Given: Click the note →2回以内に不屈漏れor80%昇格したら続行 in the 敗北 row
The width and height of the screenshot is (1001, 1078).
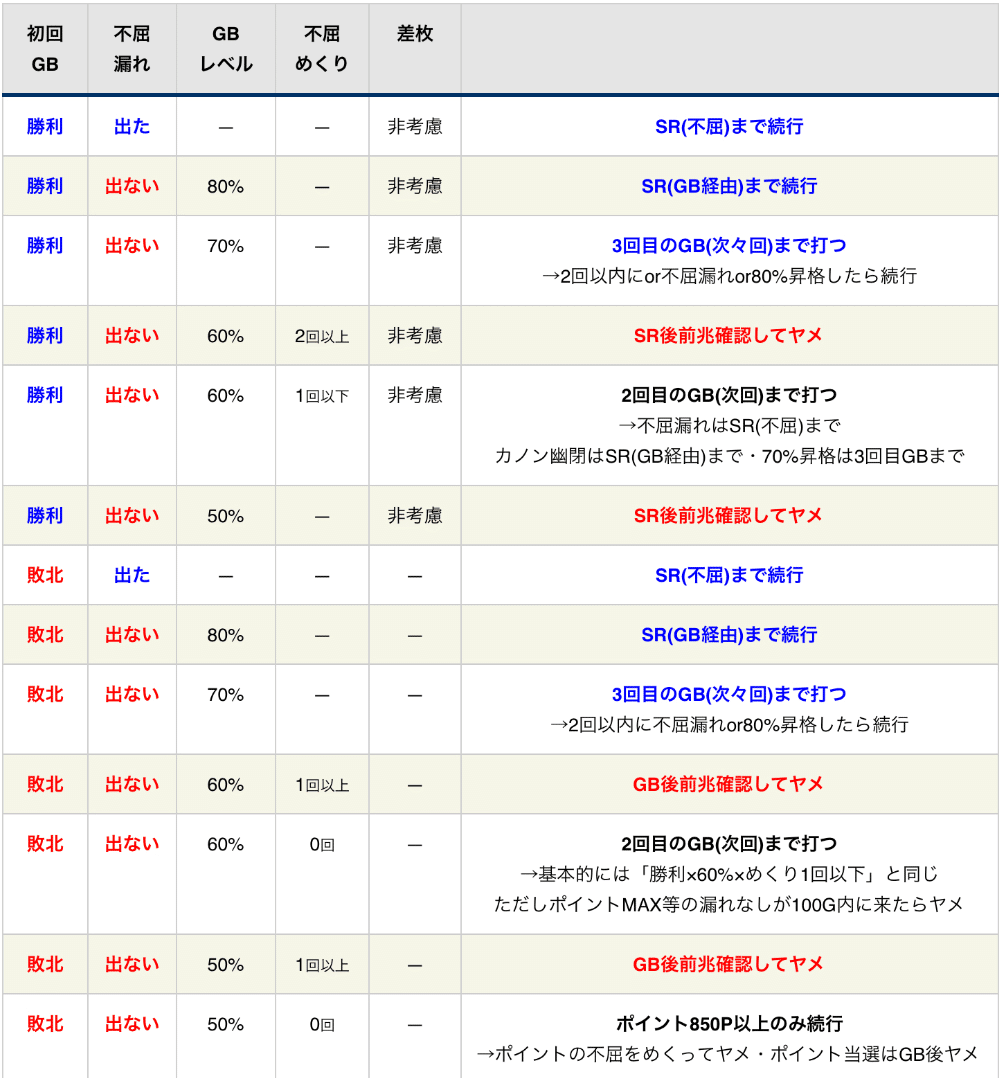Looking at the screenshot, I should [729, 725].
